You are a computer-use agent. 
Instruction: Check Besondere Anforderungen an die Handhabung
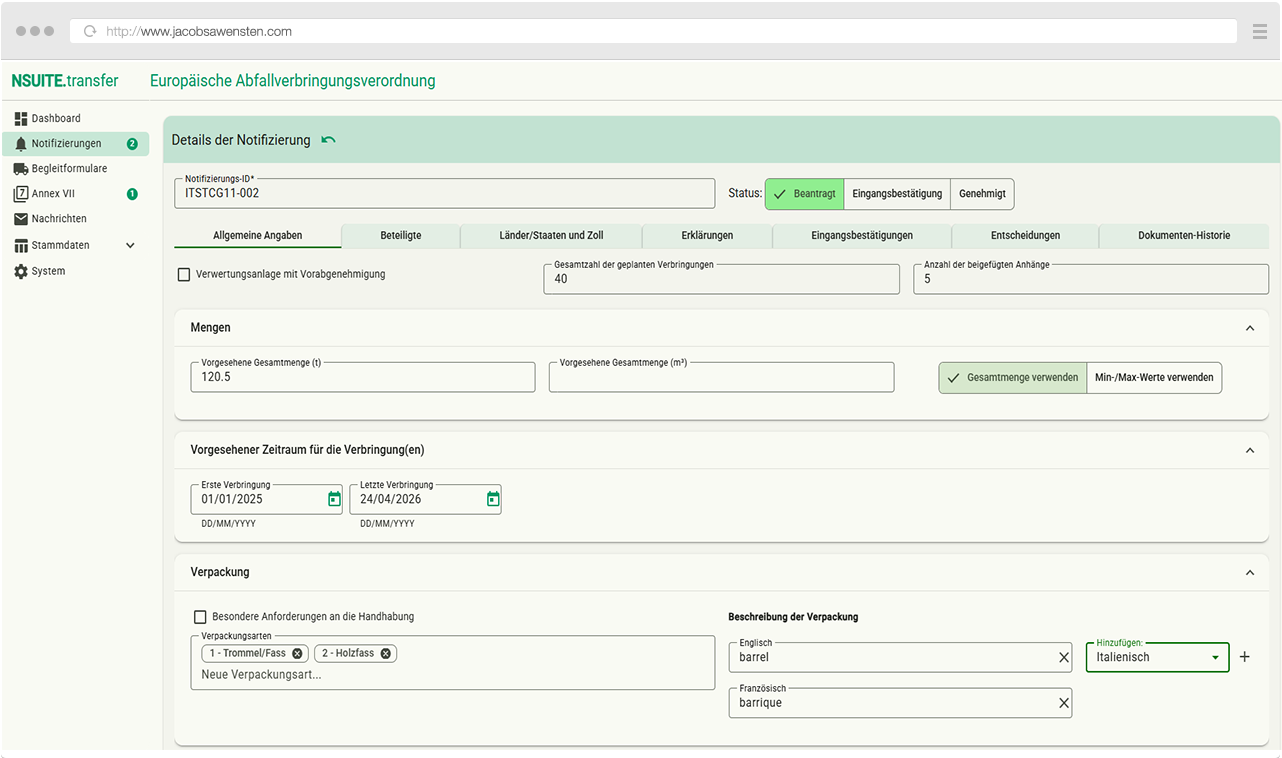[x=201, y=617]
